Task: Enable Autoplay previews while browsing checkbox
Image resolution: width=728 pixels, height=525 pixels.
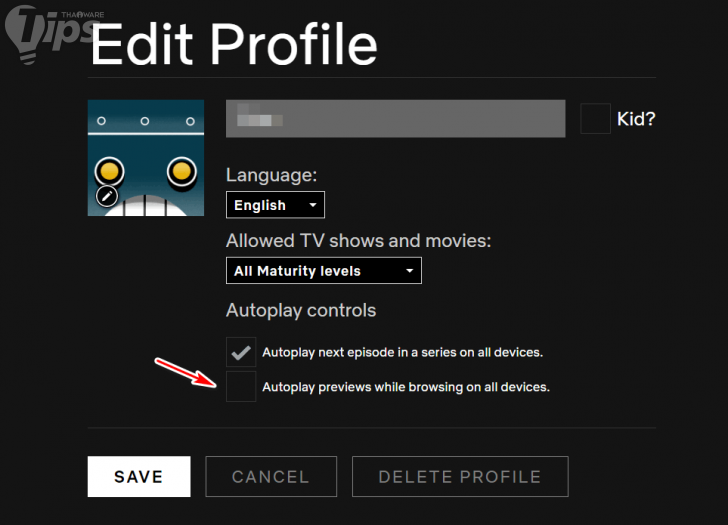Action: [241, 387]
